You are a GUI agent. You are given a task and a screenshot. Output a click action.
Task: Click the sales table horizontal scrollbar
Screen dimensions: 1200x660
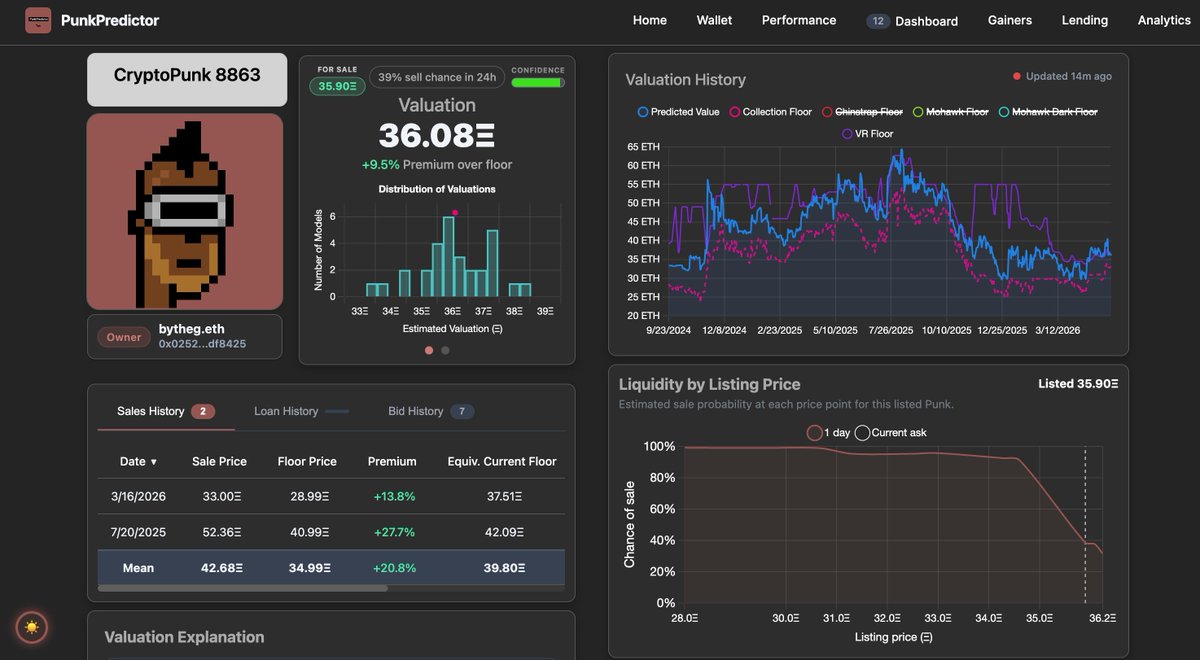243,588
